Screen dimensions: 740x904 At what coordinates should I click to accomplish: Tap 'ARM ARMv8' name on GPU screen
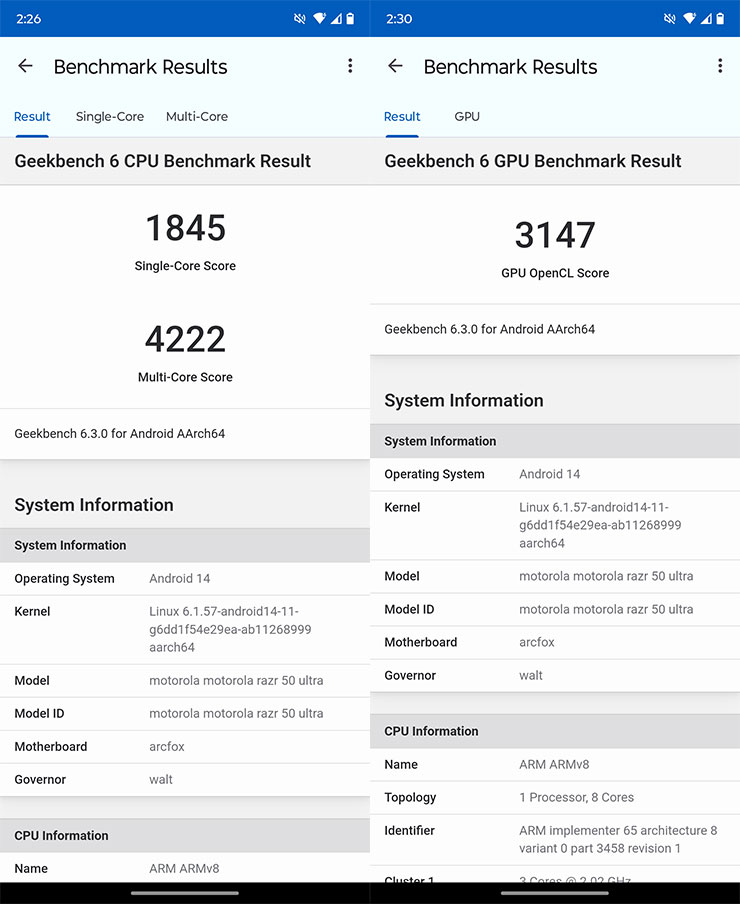click(554, 764)
